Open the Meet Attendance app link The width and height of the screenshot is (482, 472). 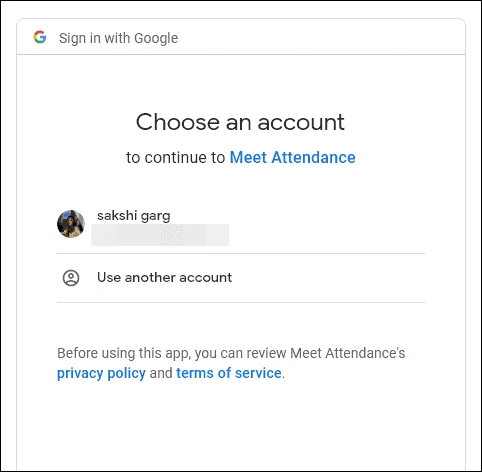pos(292,157)
